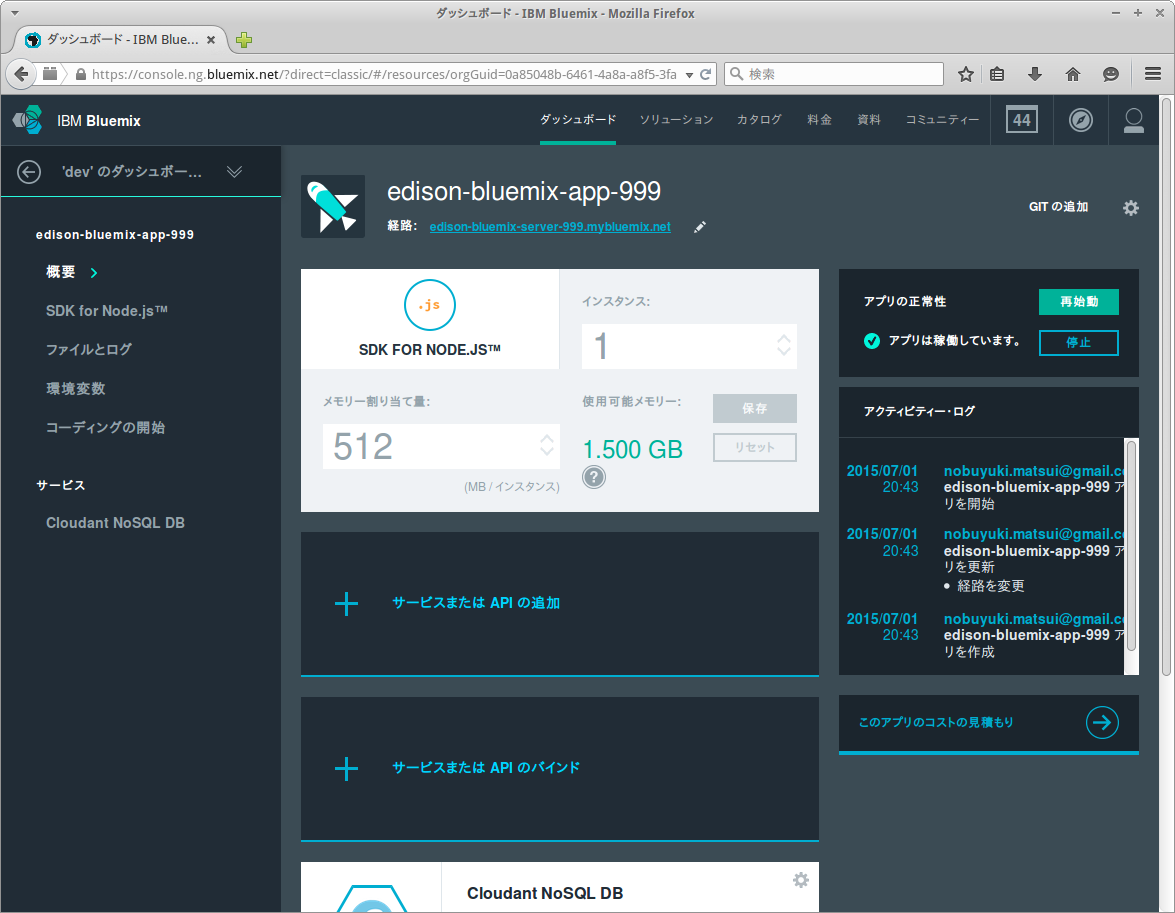
Task: Open the app settings gear near GIT の追加
Action: click(1131, 208)
